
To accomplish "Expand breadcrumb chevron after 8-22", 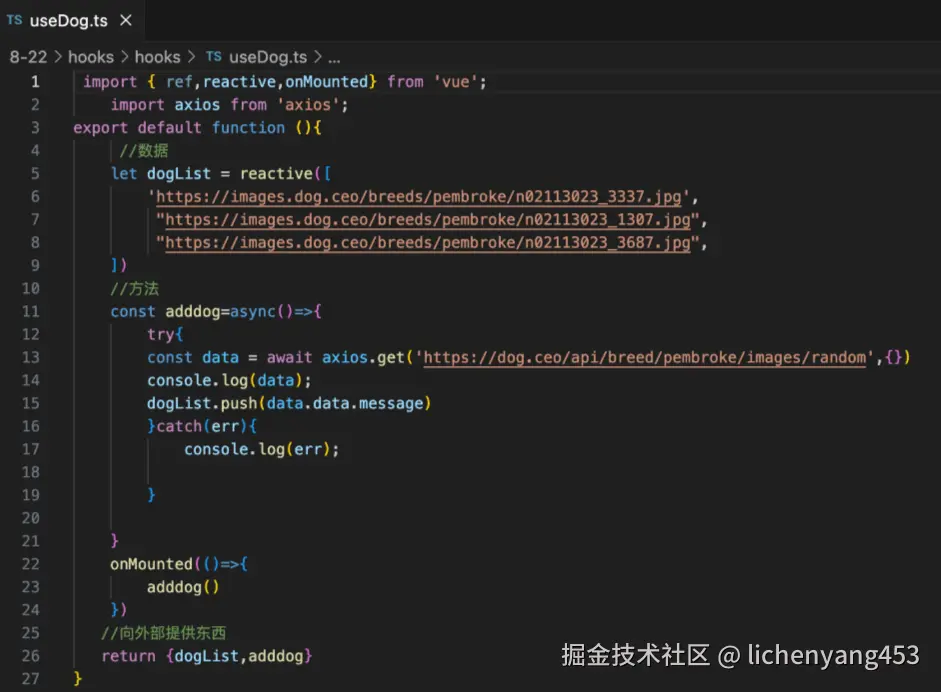I will point(58,57).
